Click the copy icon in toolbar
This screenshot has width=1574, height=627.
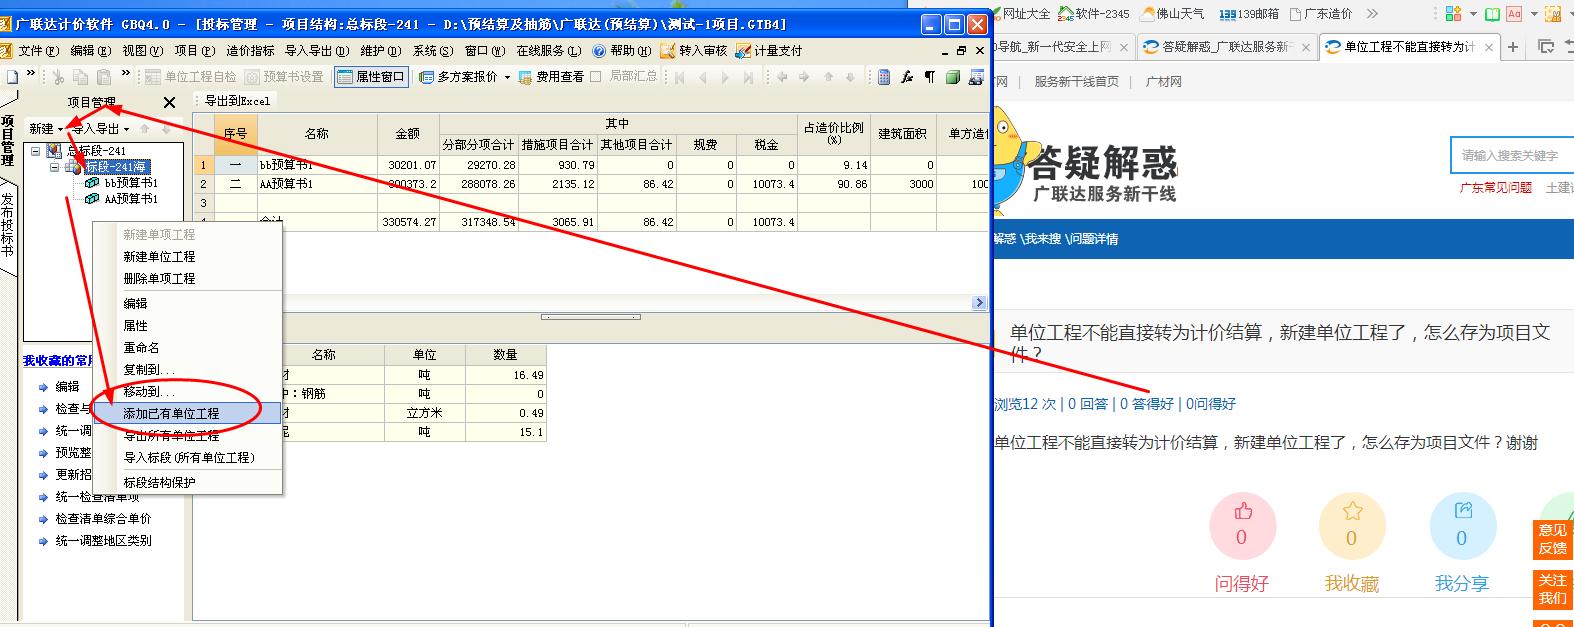pyautogui.click(x=80, y=77)
